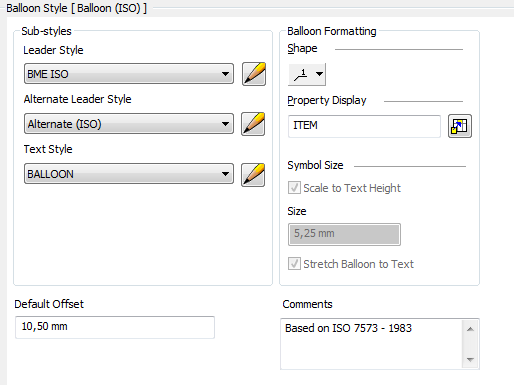Expand the Alternate (ISO) leader style dropdown
514x385 pixels.
tap(129, 124)
